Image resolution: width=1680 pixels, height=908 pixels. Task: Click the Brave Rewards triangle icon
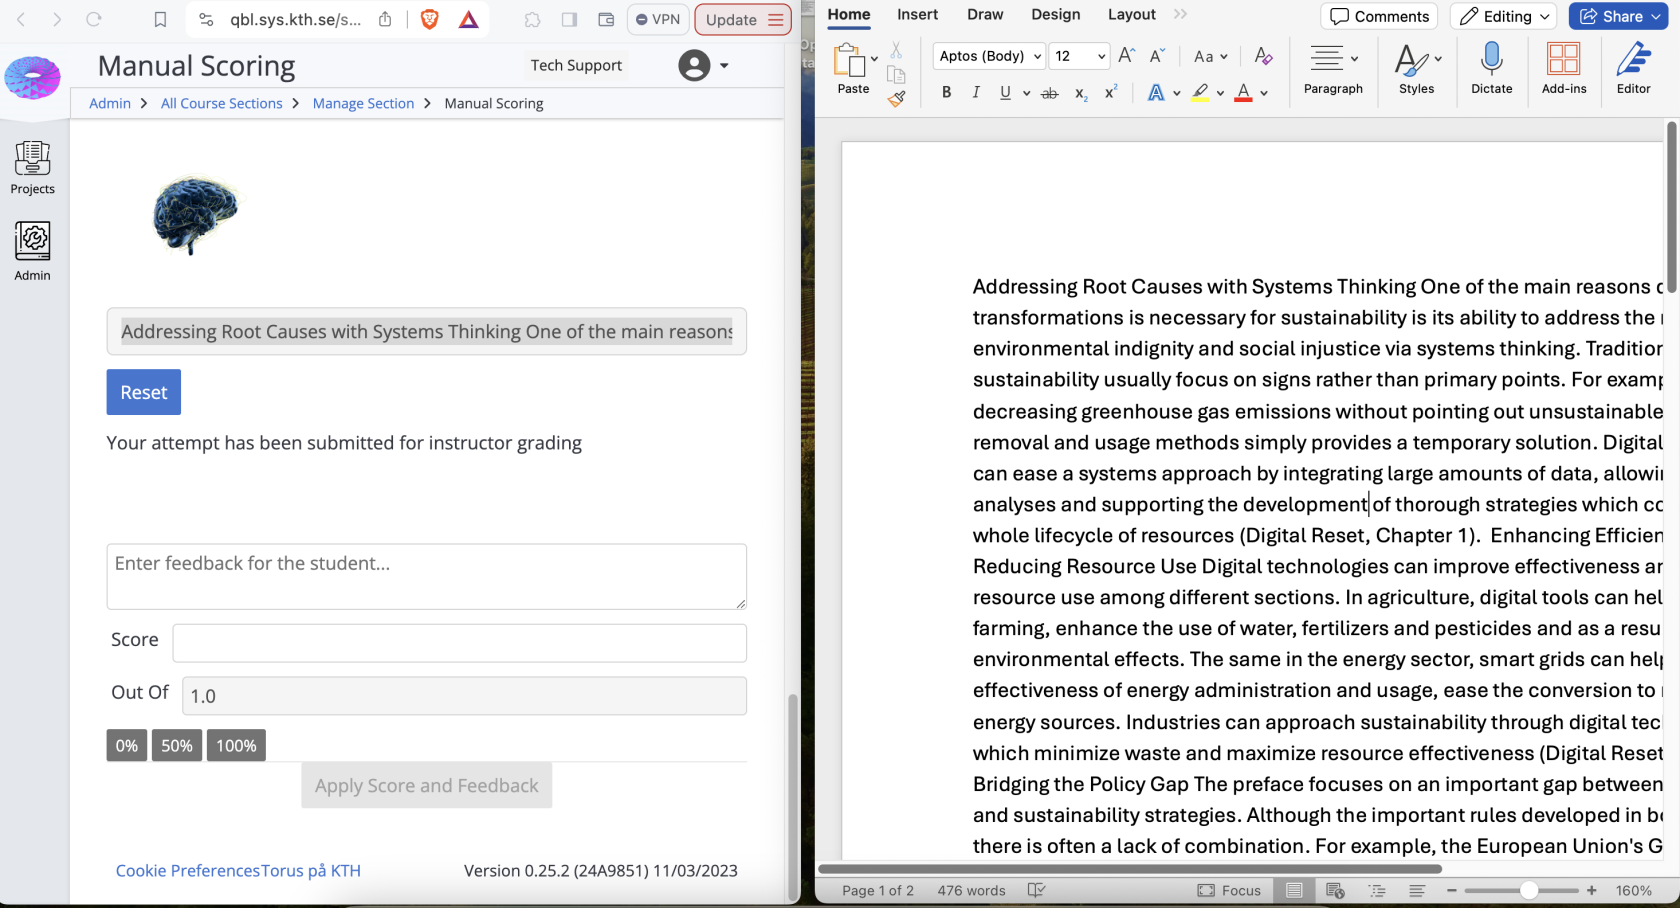468,19
